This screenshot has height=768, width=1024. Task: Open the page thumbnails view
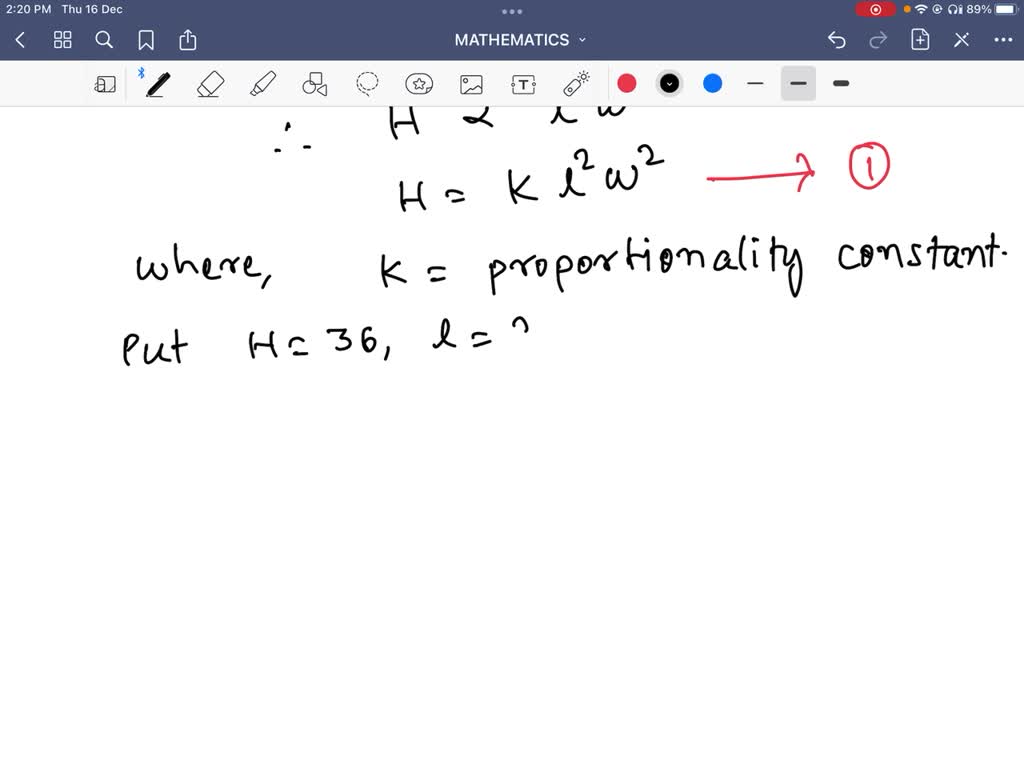pyautogui.click(x=62, y=40)
